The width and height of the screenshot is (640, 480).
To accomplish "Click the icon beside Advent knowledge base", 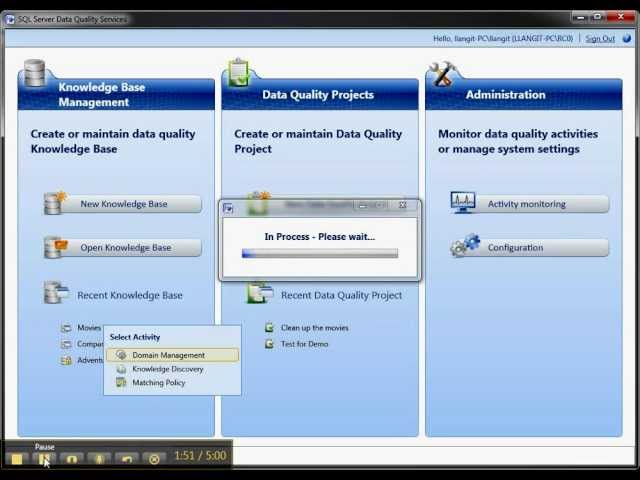I will 66,360.
